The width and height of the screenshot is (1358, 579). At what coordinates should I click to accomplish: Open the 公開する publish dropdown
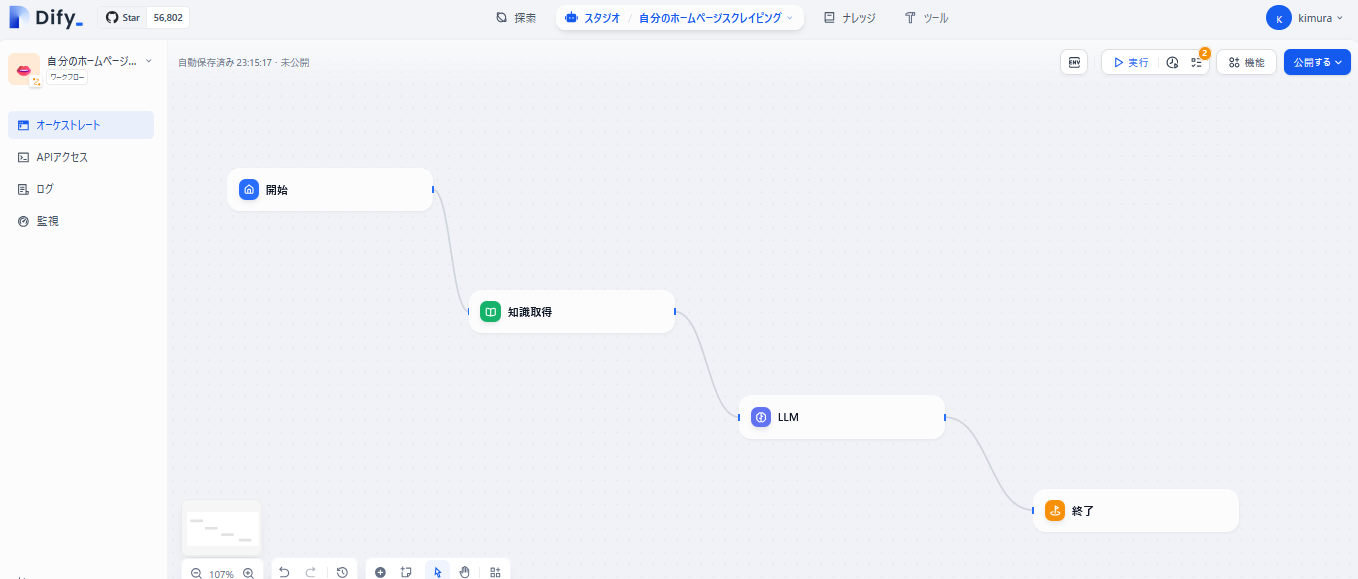coord(1316,62)
